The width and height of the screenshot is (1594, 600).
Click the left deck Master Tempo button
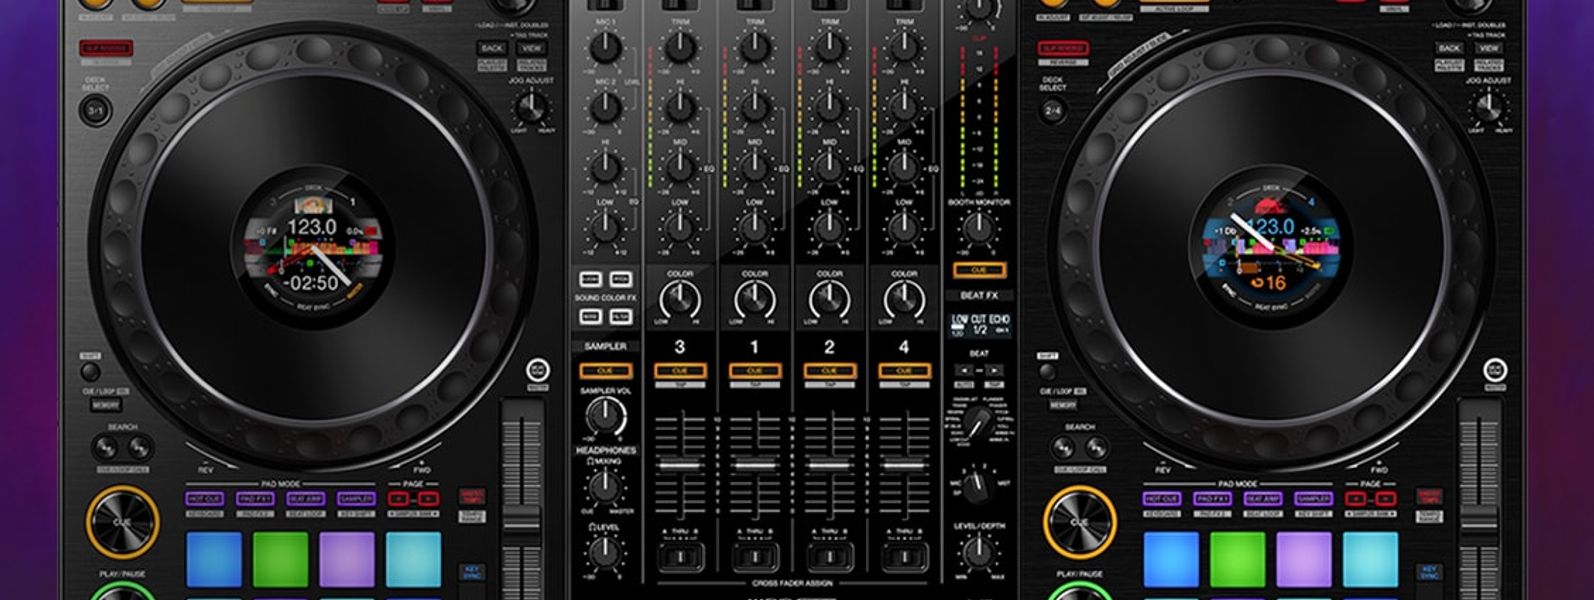tap(471, 496)
